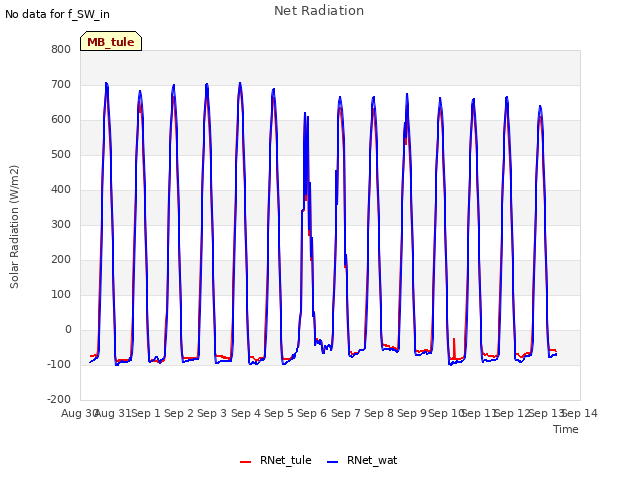This screenshot has height=480, width=640.
Task: Click the 200 y-axis tick label
Action: click(61, 260)
